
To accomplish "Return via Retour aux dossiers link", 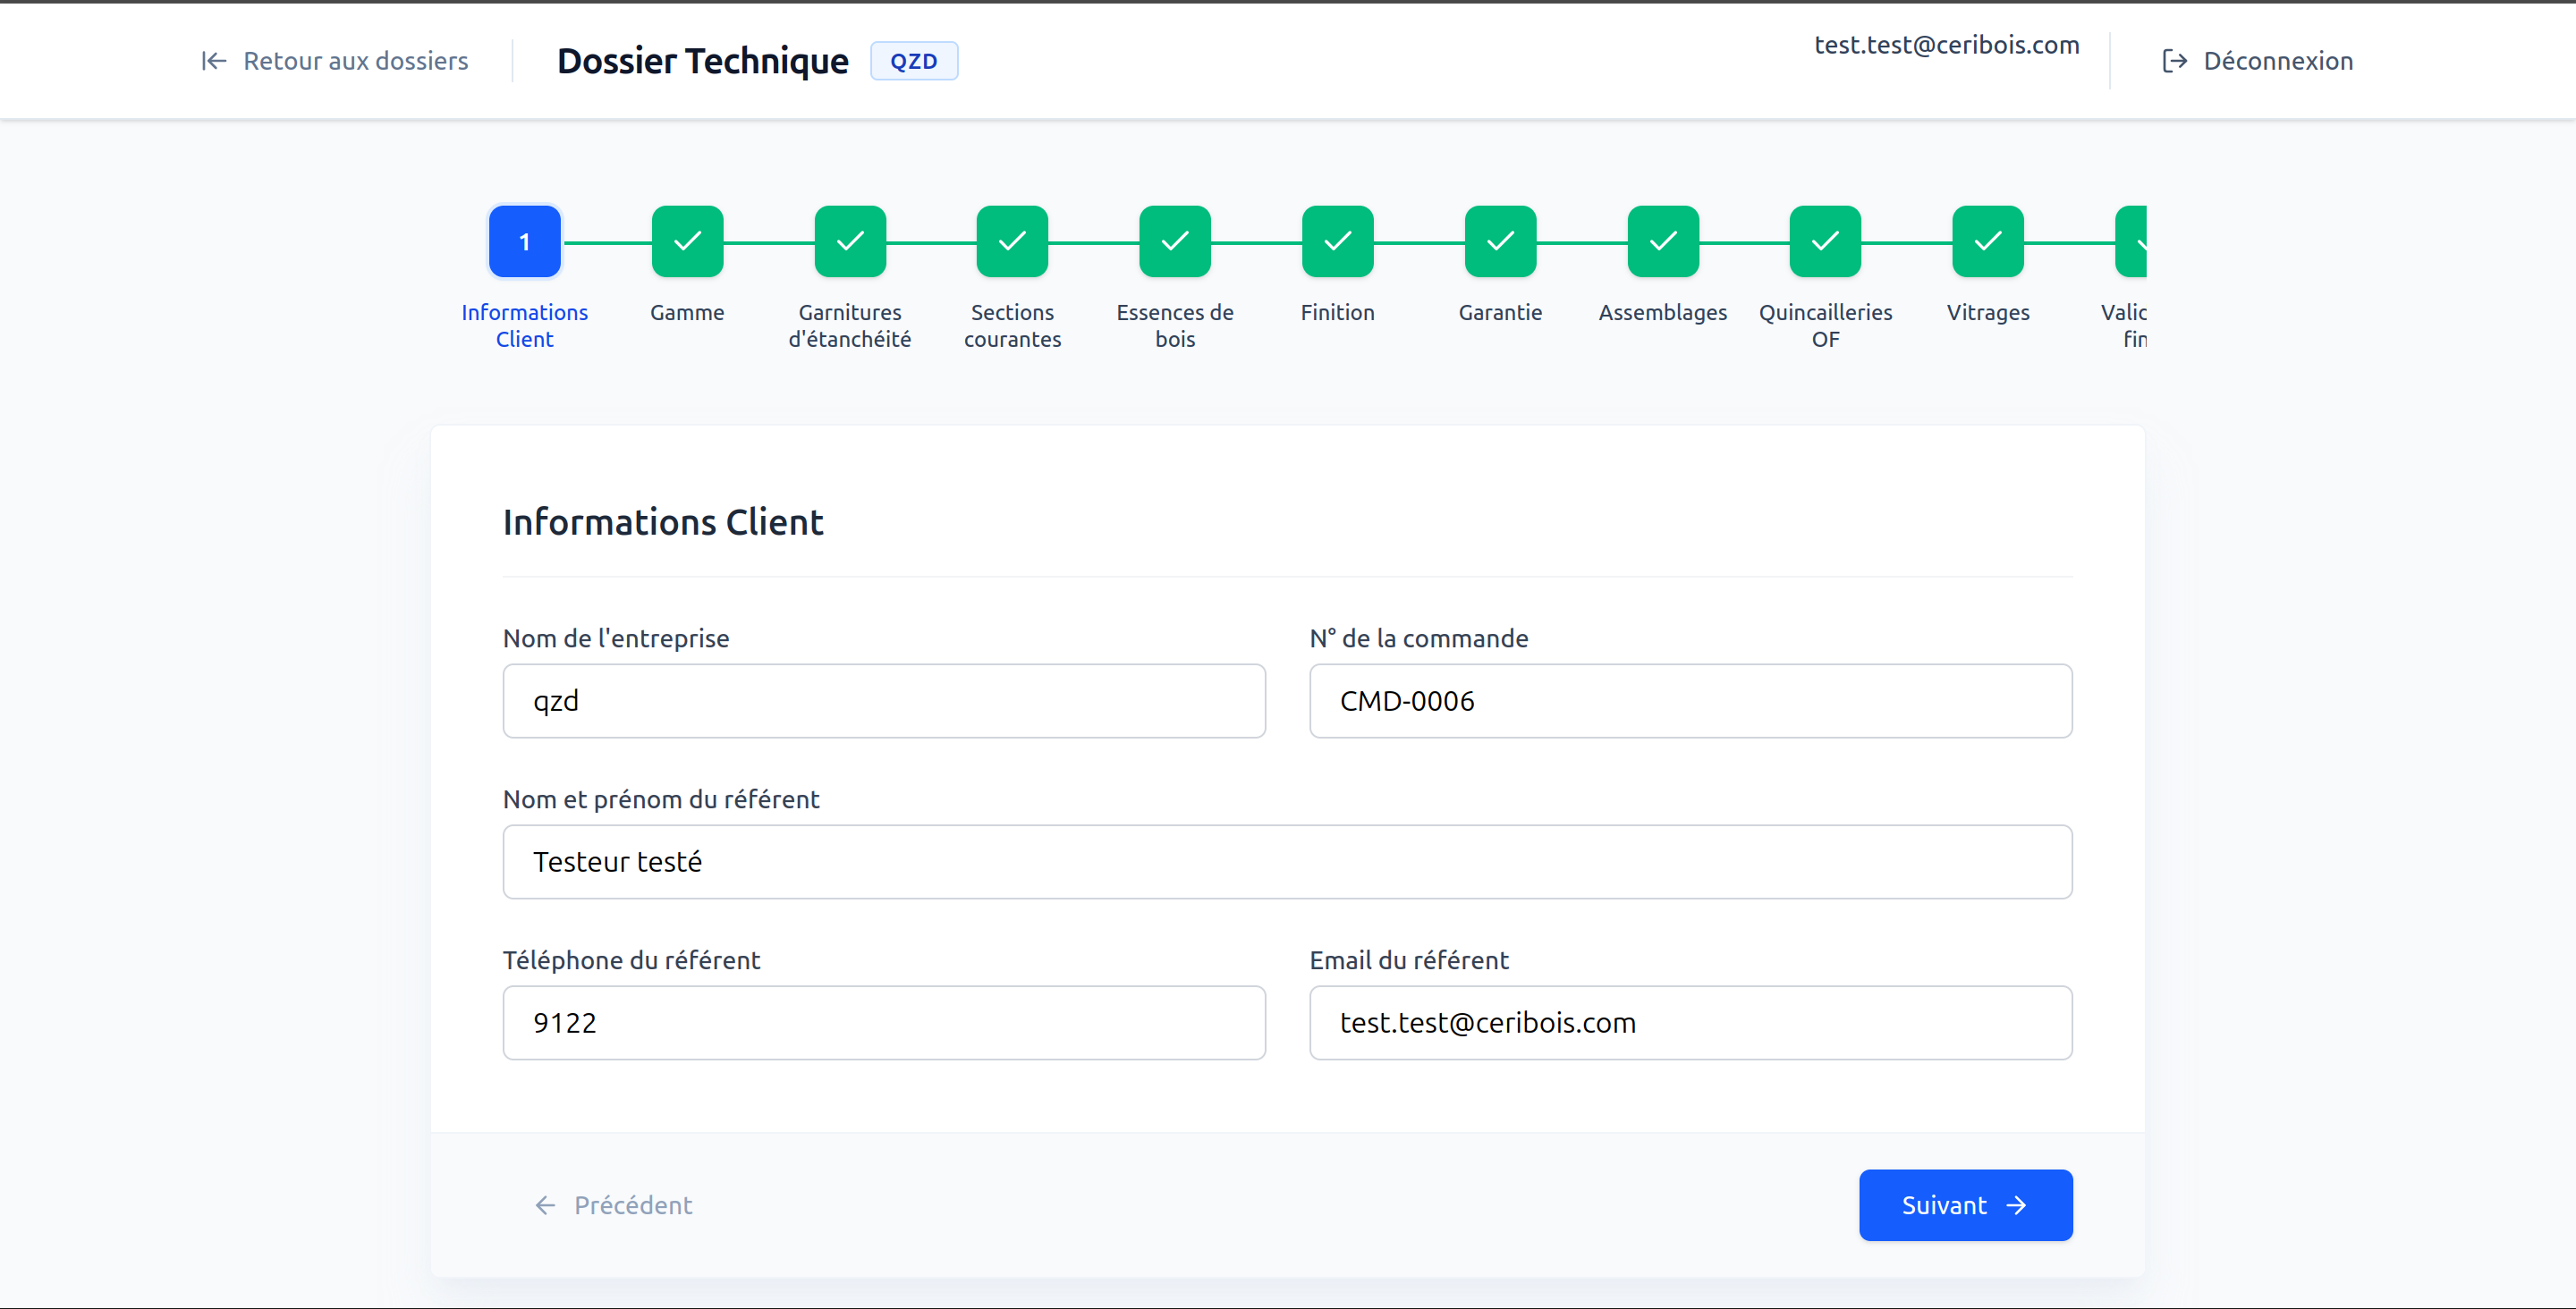I will coord(334,61).
